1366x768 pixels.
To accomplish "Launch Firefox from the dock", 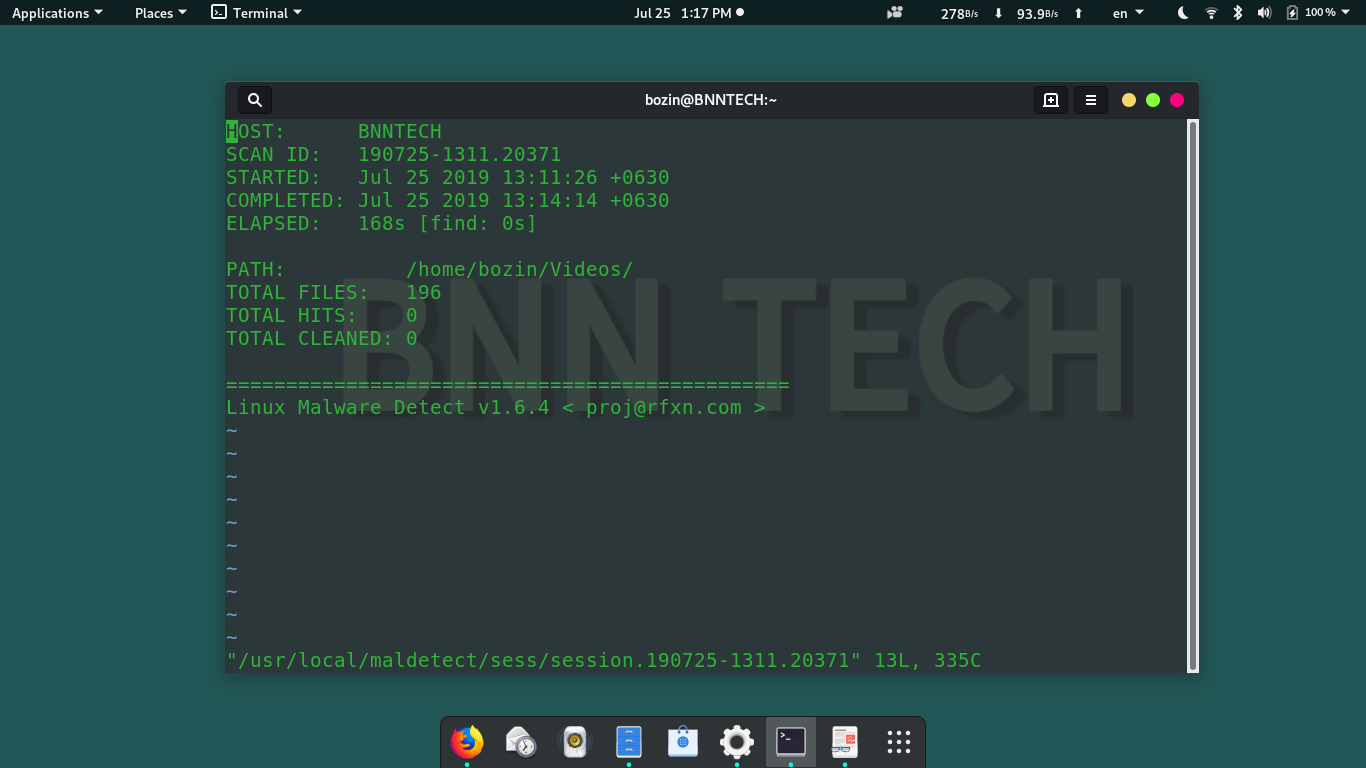I will [x=466, y=742].
